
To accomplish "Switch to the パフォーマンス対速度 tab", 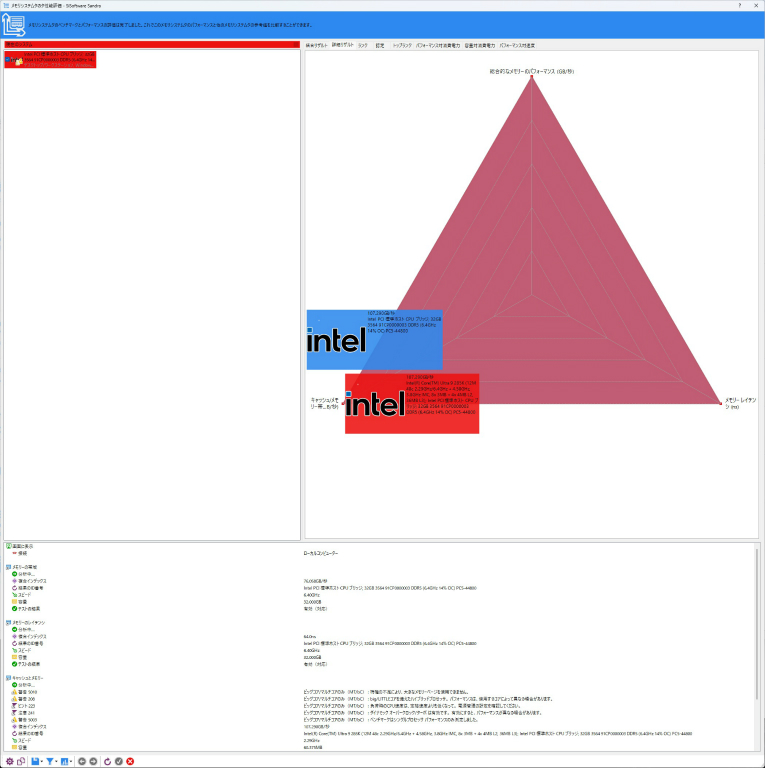I will [517, 46].
